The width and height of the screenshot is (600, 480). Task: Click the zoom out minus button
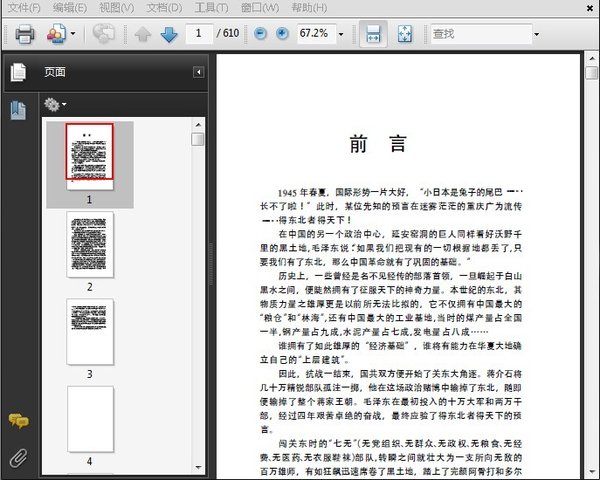260,34
